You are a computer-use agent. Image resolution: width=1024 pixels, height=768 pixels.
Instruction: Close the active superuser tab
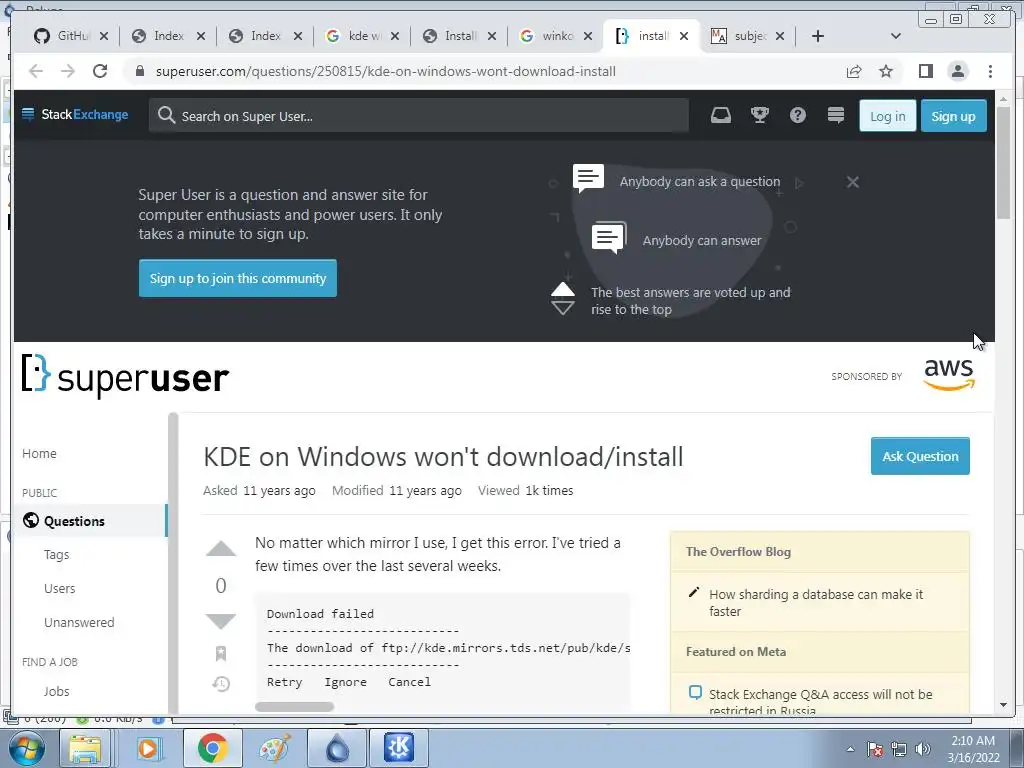tap(684, 36)
